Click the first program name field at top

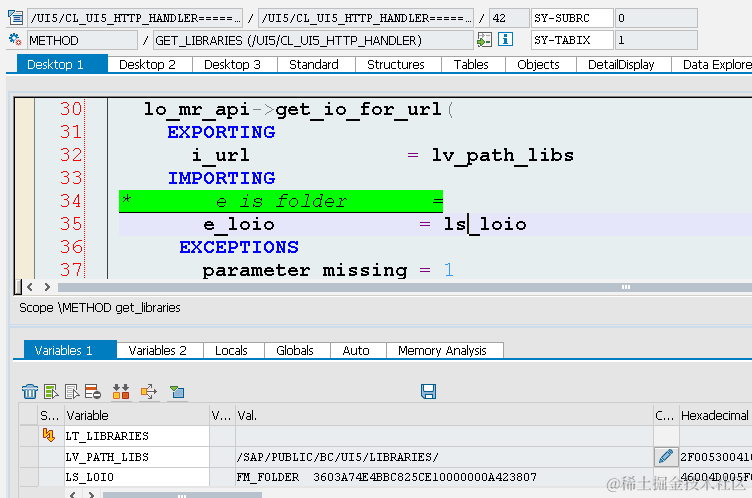click(135, 18)
